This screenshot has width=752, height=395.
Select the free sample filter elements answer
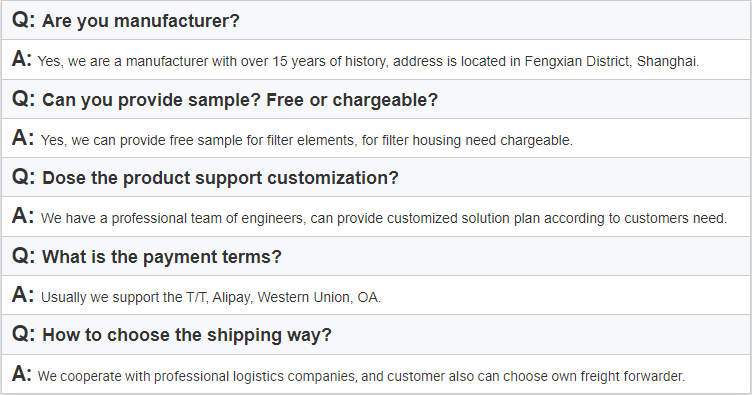306,140
